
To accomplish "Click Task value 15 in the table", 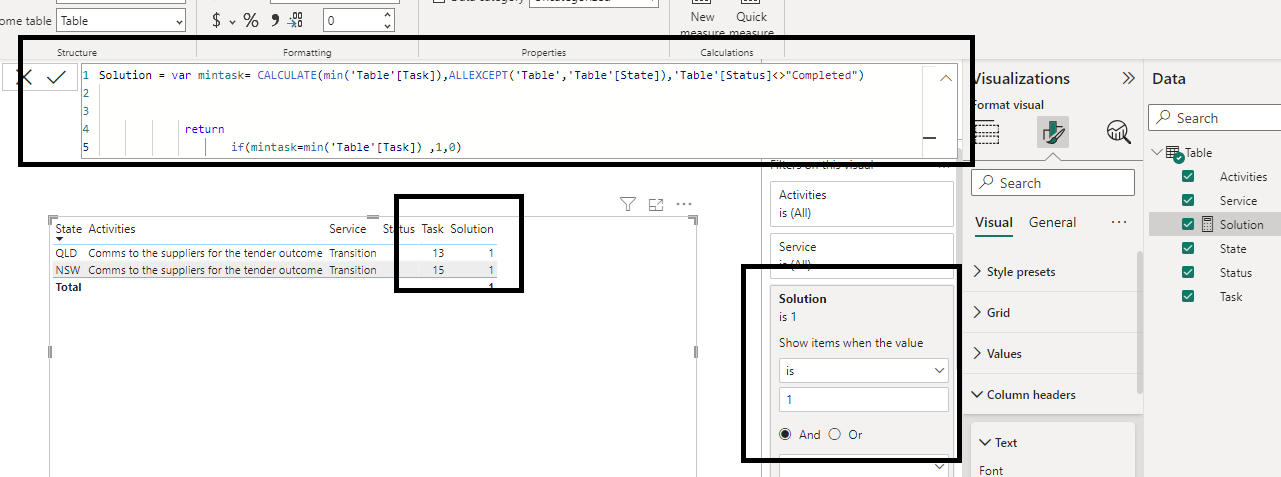I will (438, 270).
